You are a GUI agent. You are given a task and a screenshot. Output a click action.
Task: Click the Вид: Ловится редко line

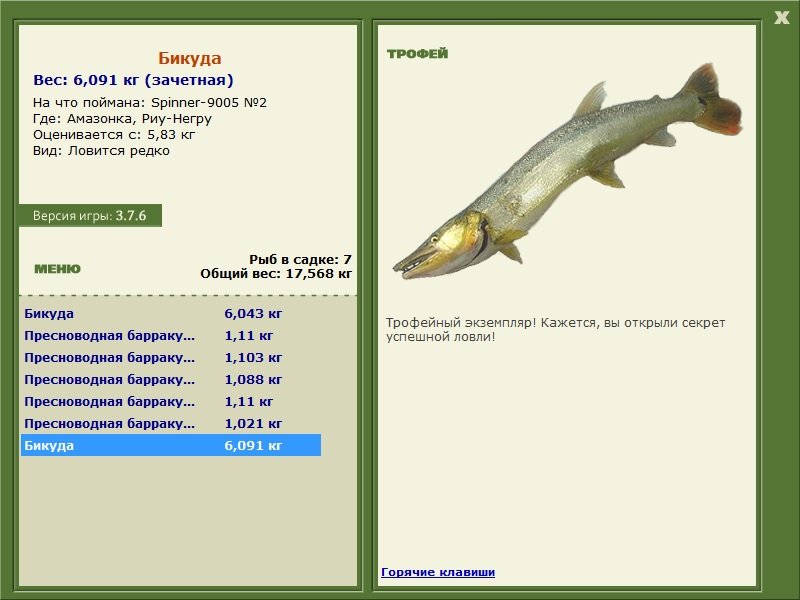[102, 151]
